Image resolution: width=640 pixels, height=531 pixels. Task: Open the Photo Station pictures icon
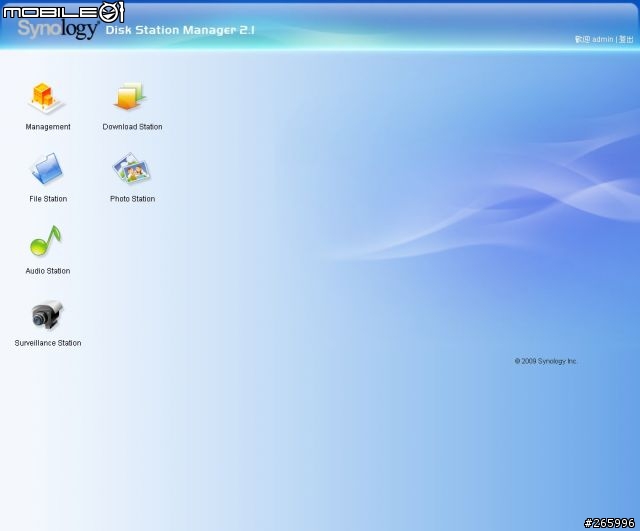tap(131, 168)
